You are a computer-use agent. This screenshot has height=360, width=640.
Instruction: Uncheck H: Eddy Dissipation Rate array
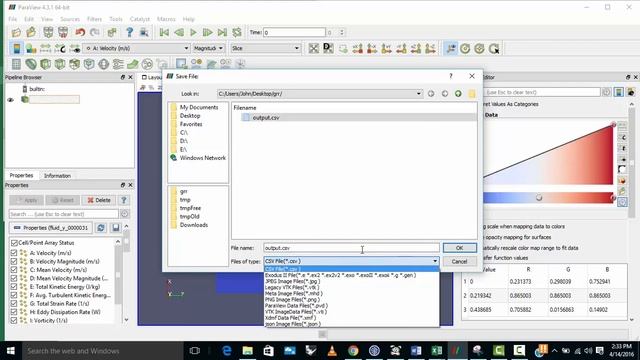pos(14,312)
